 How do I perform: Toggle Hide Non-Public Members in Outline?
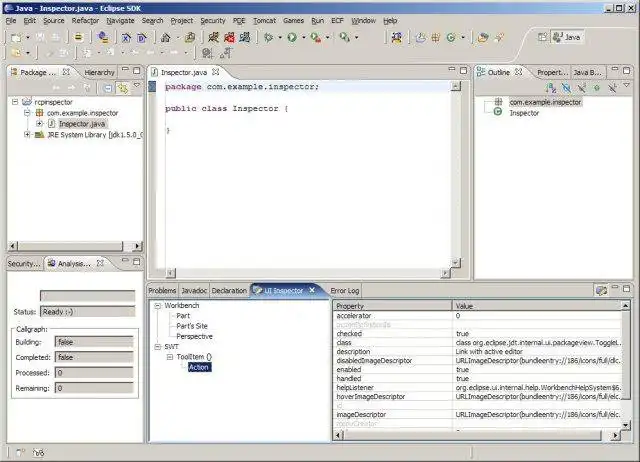tap(597, 87)
